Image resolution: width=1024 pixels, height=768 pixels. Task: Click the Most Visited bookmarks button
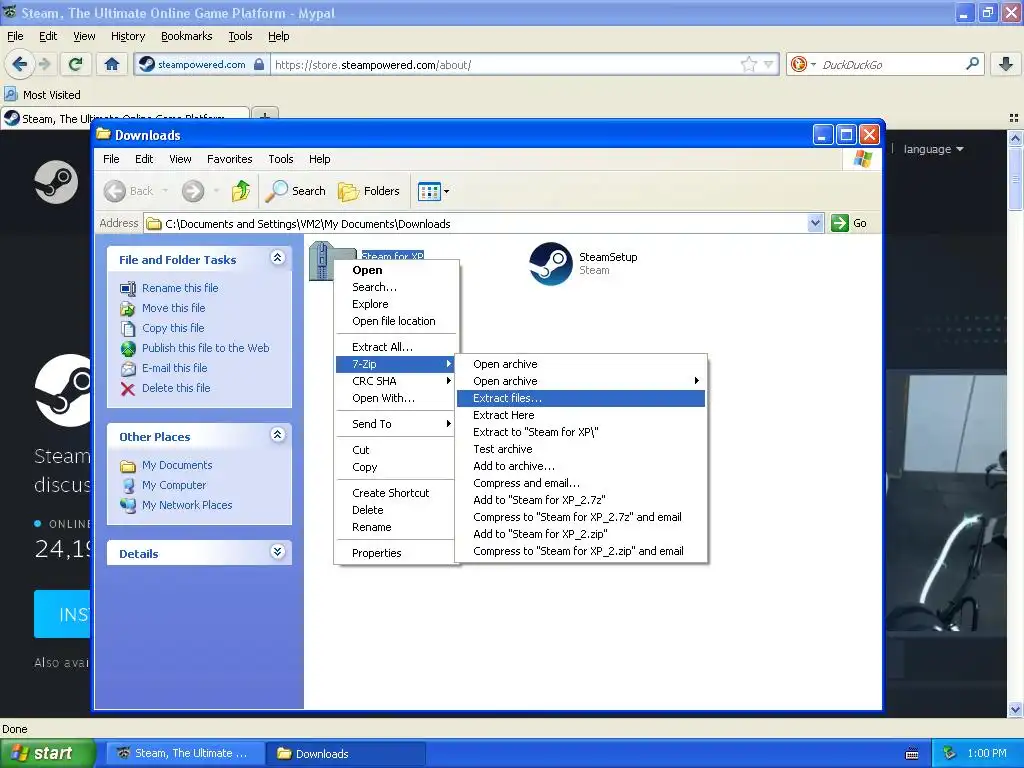[43, 95]
